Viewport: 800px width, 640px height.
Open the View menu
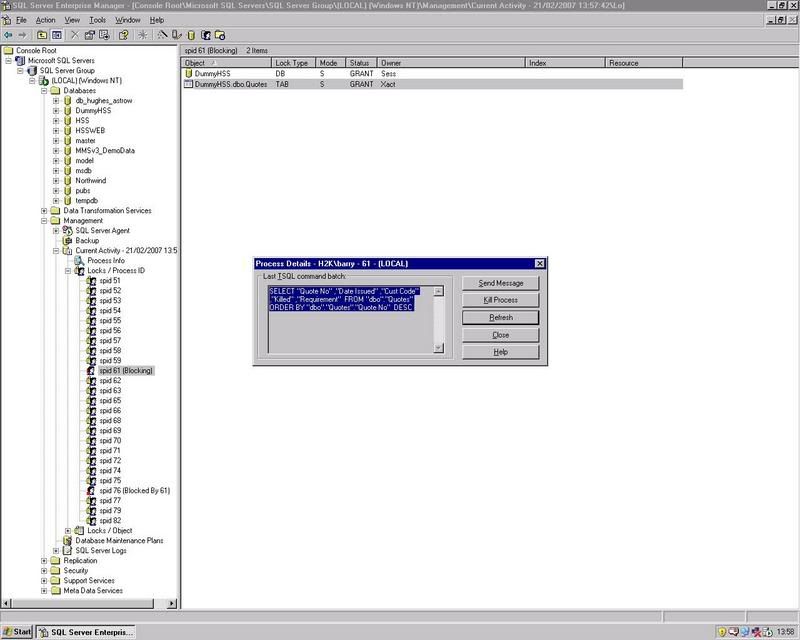coord(72,20)
